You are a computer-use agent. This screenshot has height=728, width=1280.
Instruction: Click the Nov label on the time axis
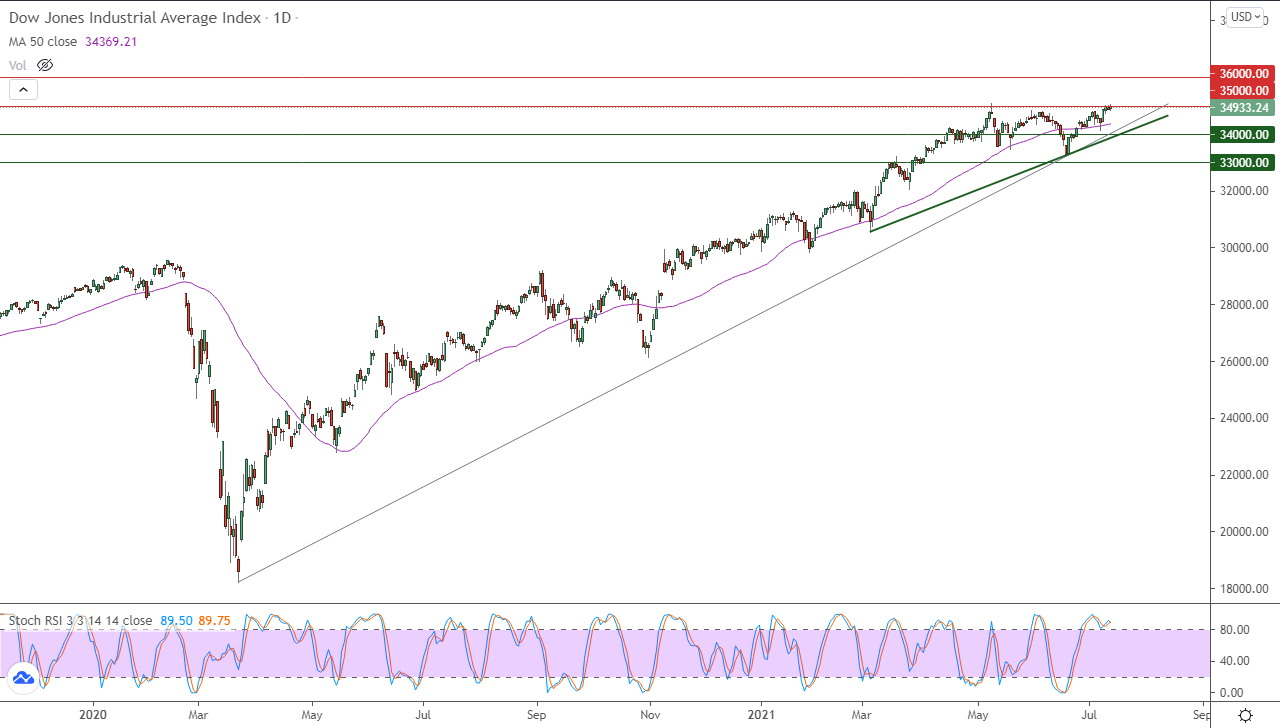point(651,715)
